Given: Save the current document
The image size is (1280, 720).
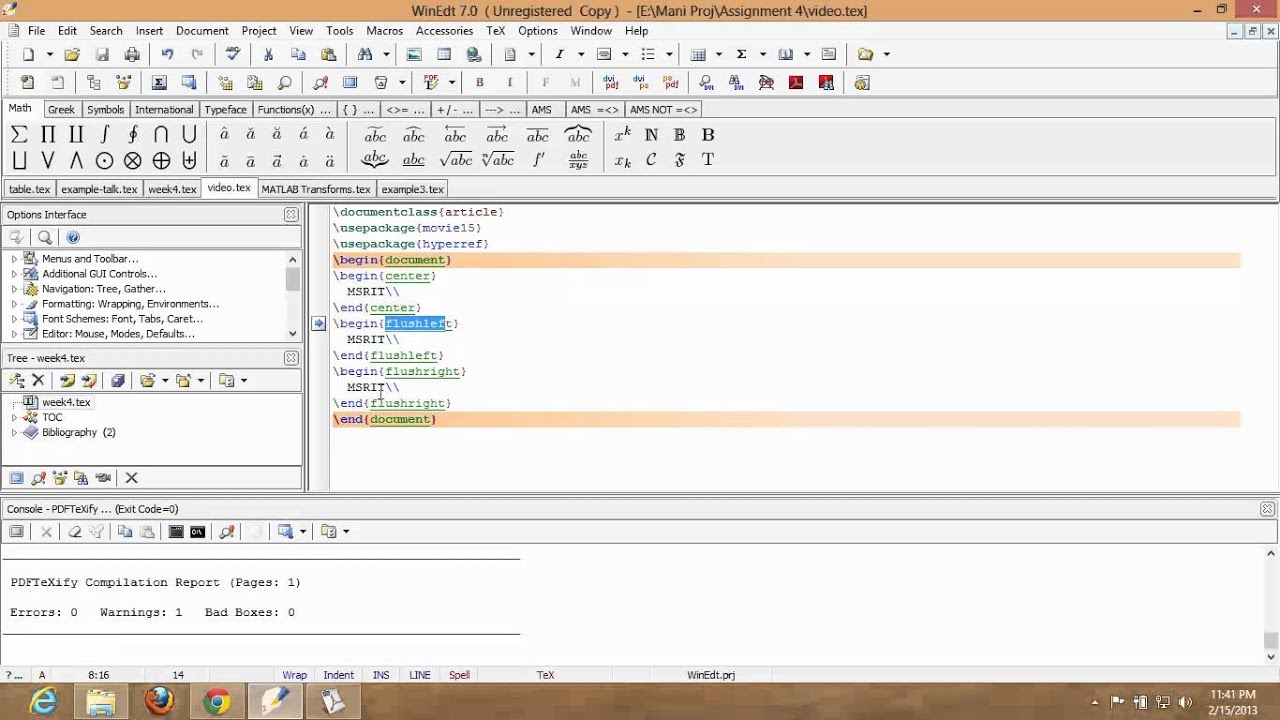Looking at the screenshot, I should [102, 55].
